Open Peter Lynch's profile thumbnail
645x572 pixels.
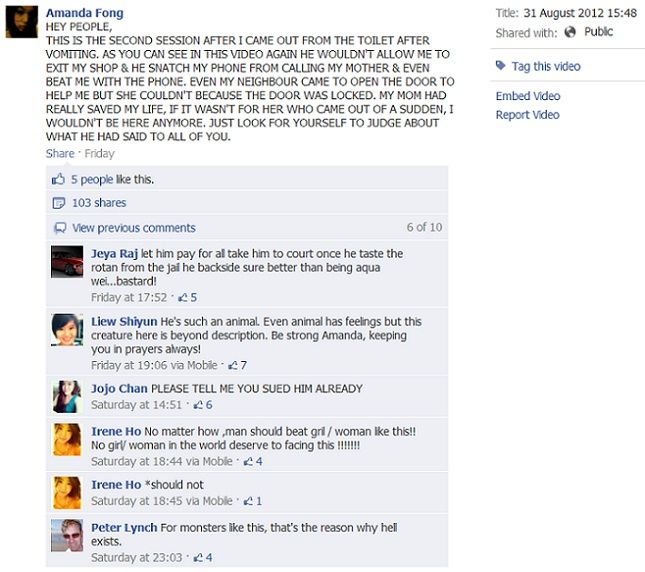[x=67, y=535]
